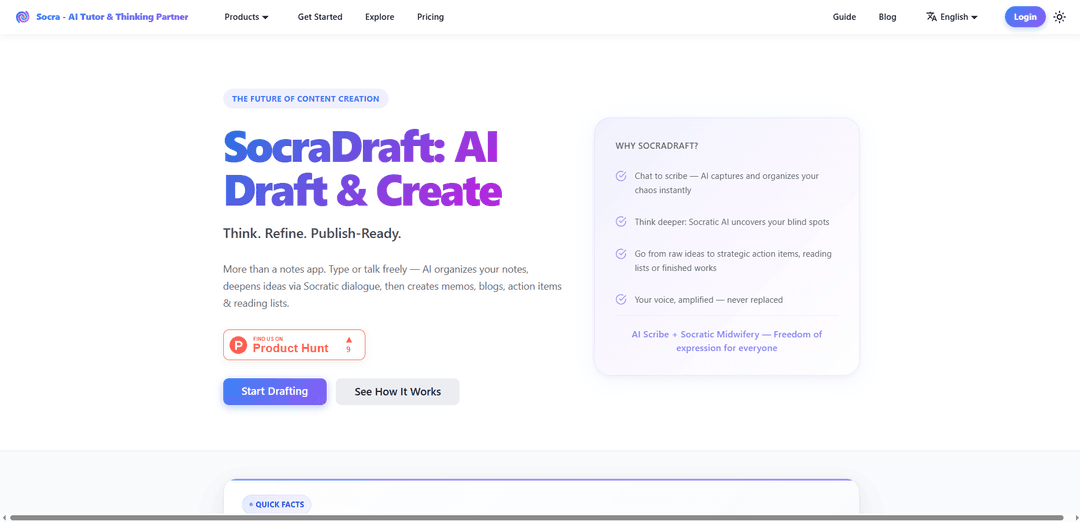This screenshot has height=522, width=1080.
Task: Click the Think deeper: Socratic AI text
Action: (731, 222)
